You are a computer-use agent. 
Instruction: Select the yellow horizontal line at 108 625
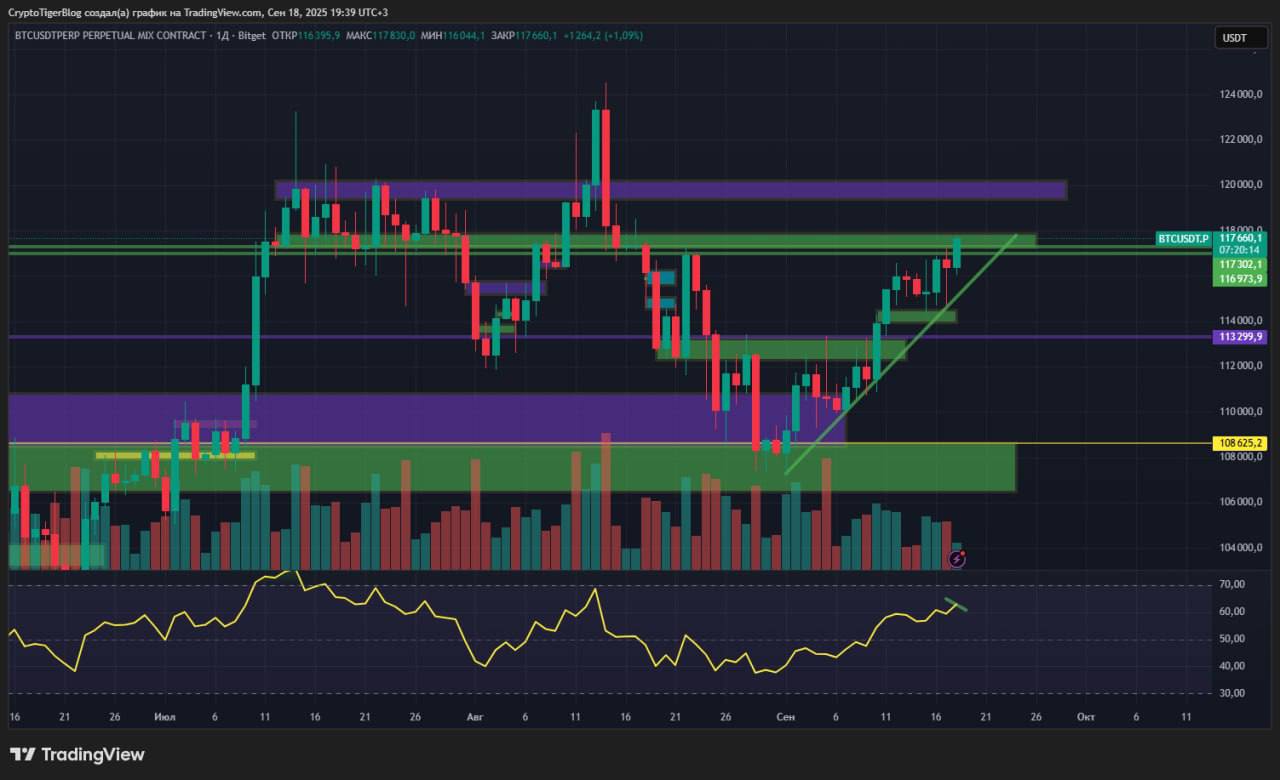[x=610, y=443]
